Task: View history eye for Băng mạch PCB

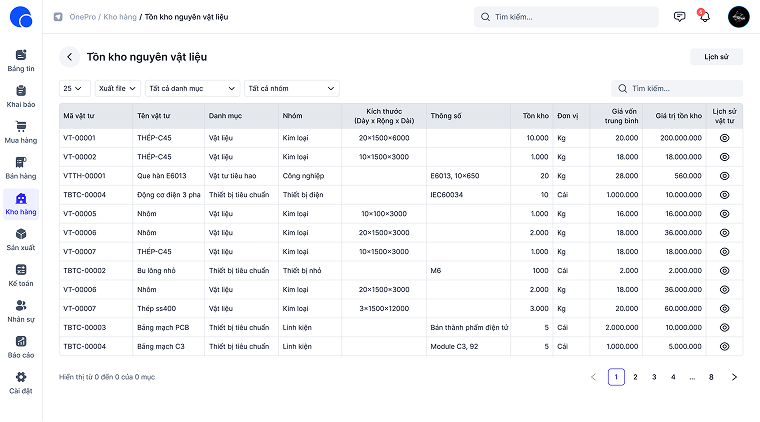Action: tap(725, 327)
